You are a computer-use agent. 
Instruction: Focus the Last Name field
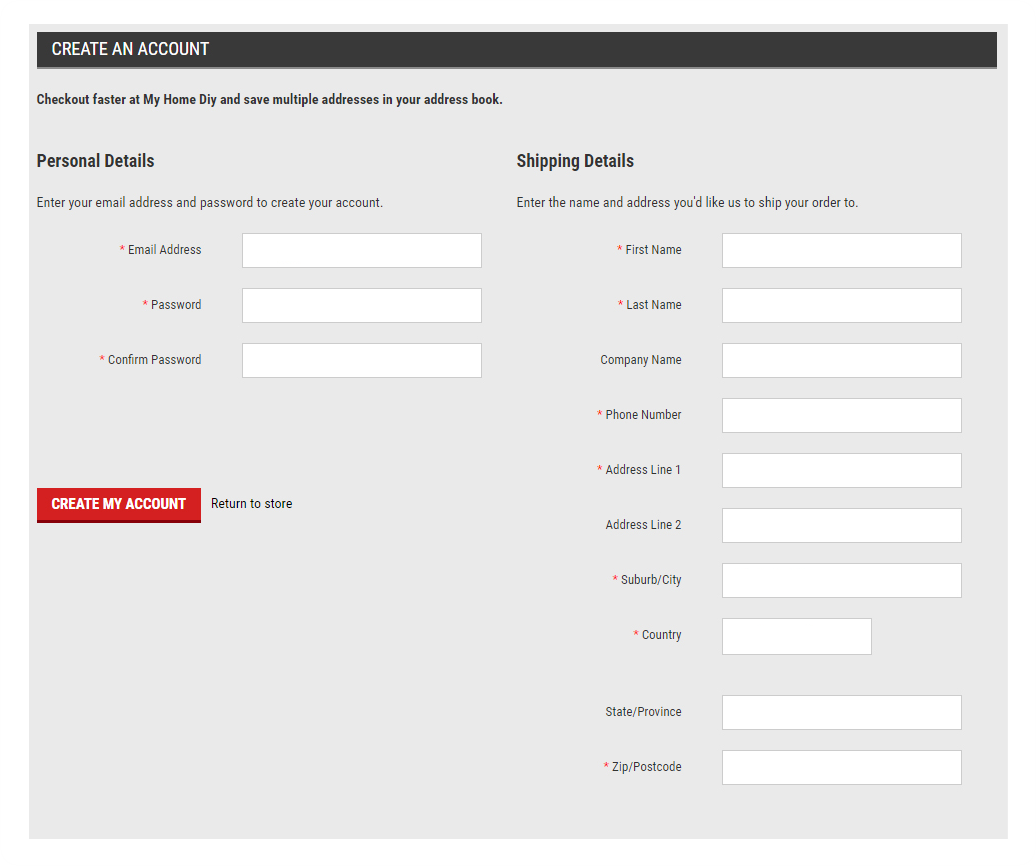841,305
